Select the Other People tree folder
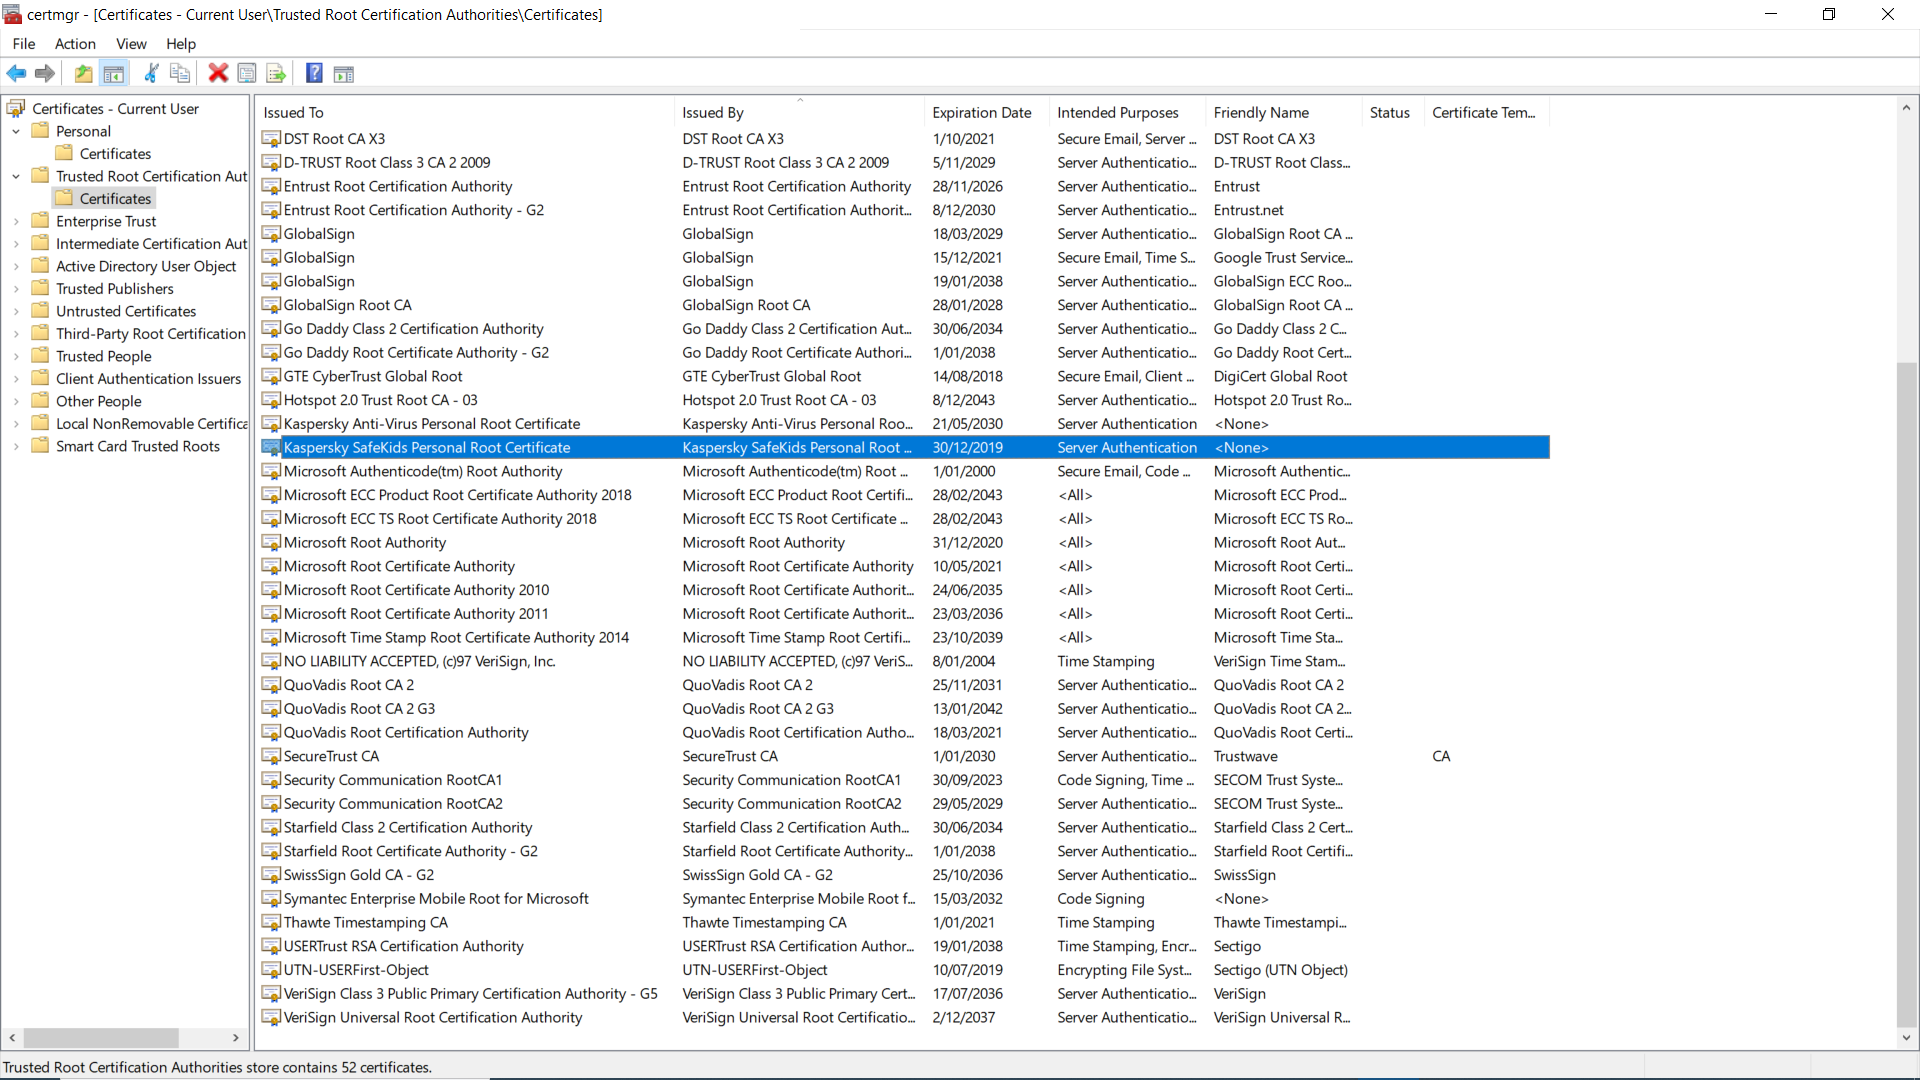The image size is (1920, 1080). coord(98,401)
